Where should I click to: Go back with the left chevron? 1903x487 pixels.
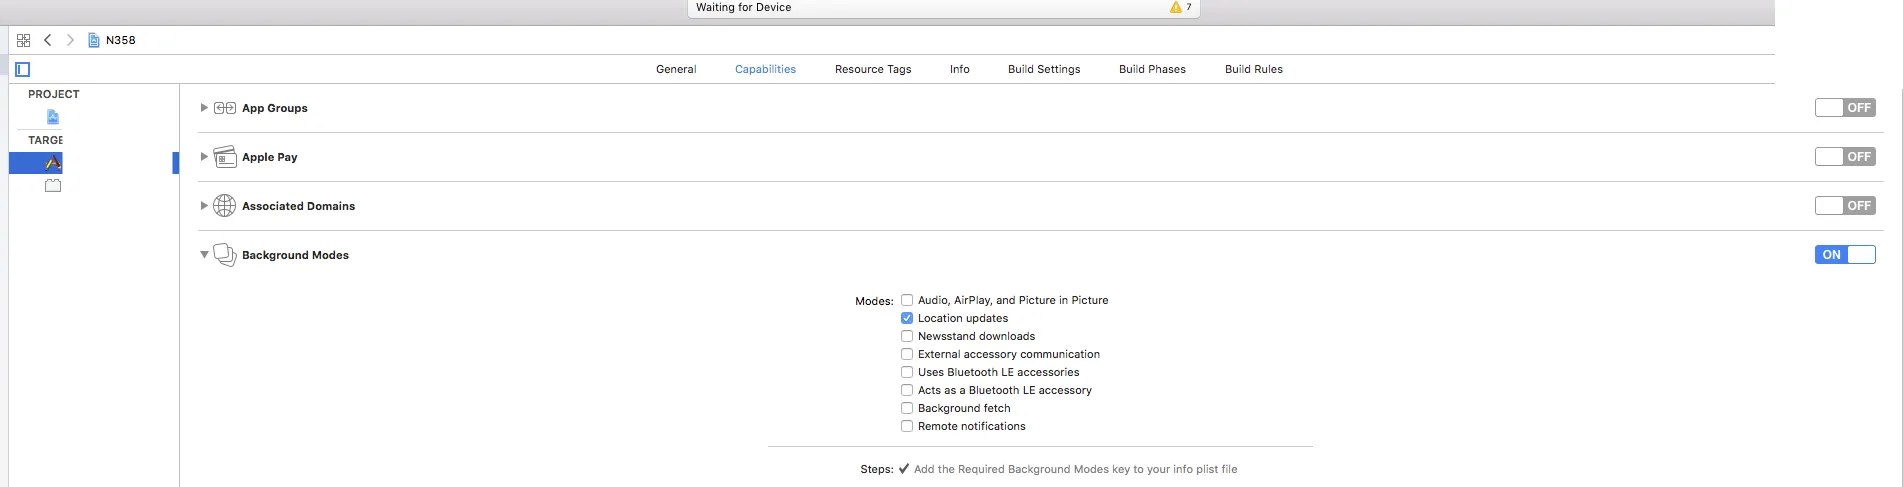coord(47,40)
